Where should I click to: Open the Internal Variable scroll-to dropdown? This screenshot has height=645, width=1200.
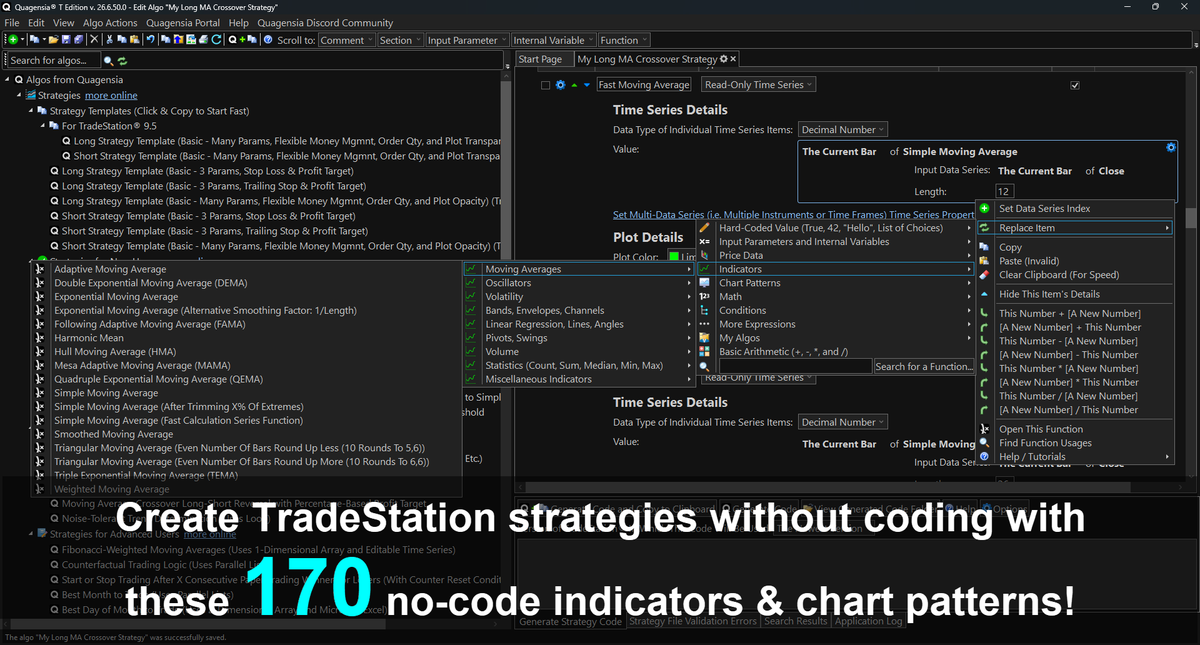click(x=553, y=40)
